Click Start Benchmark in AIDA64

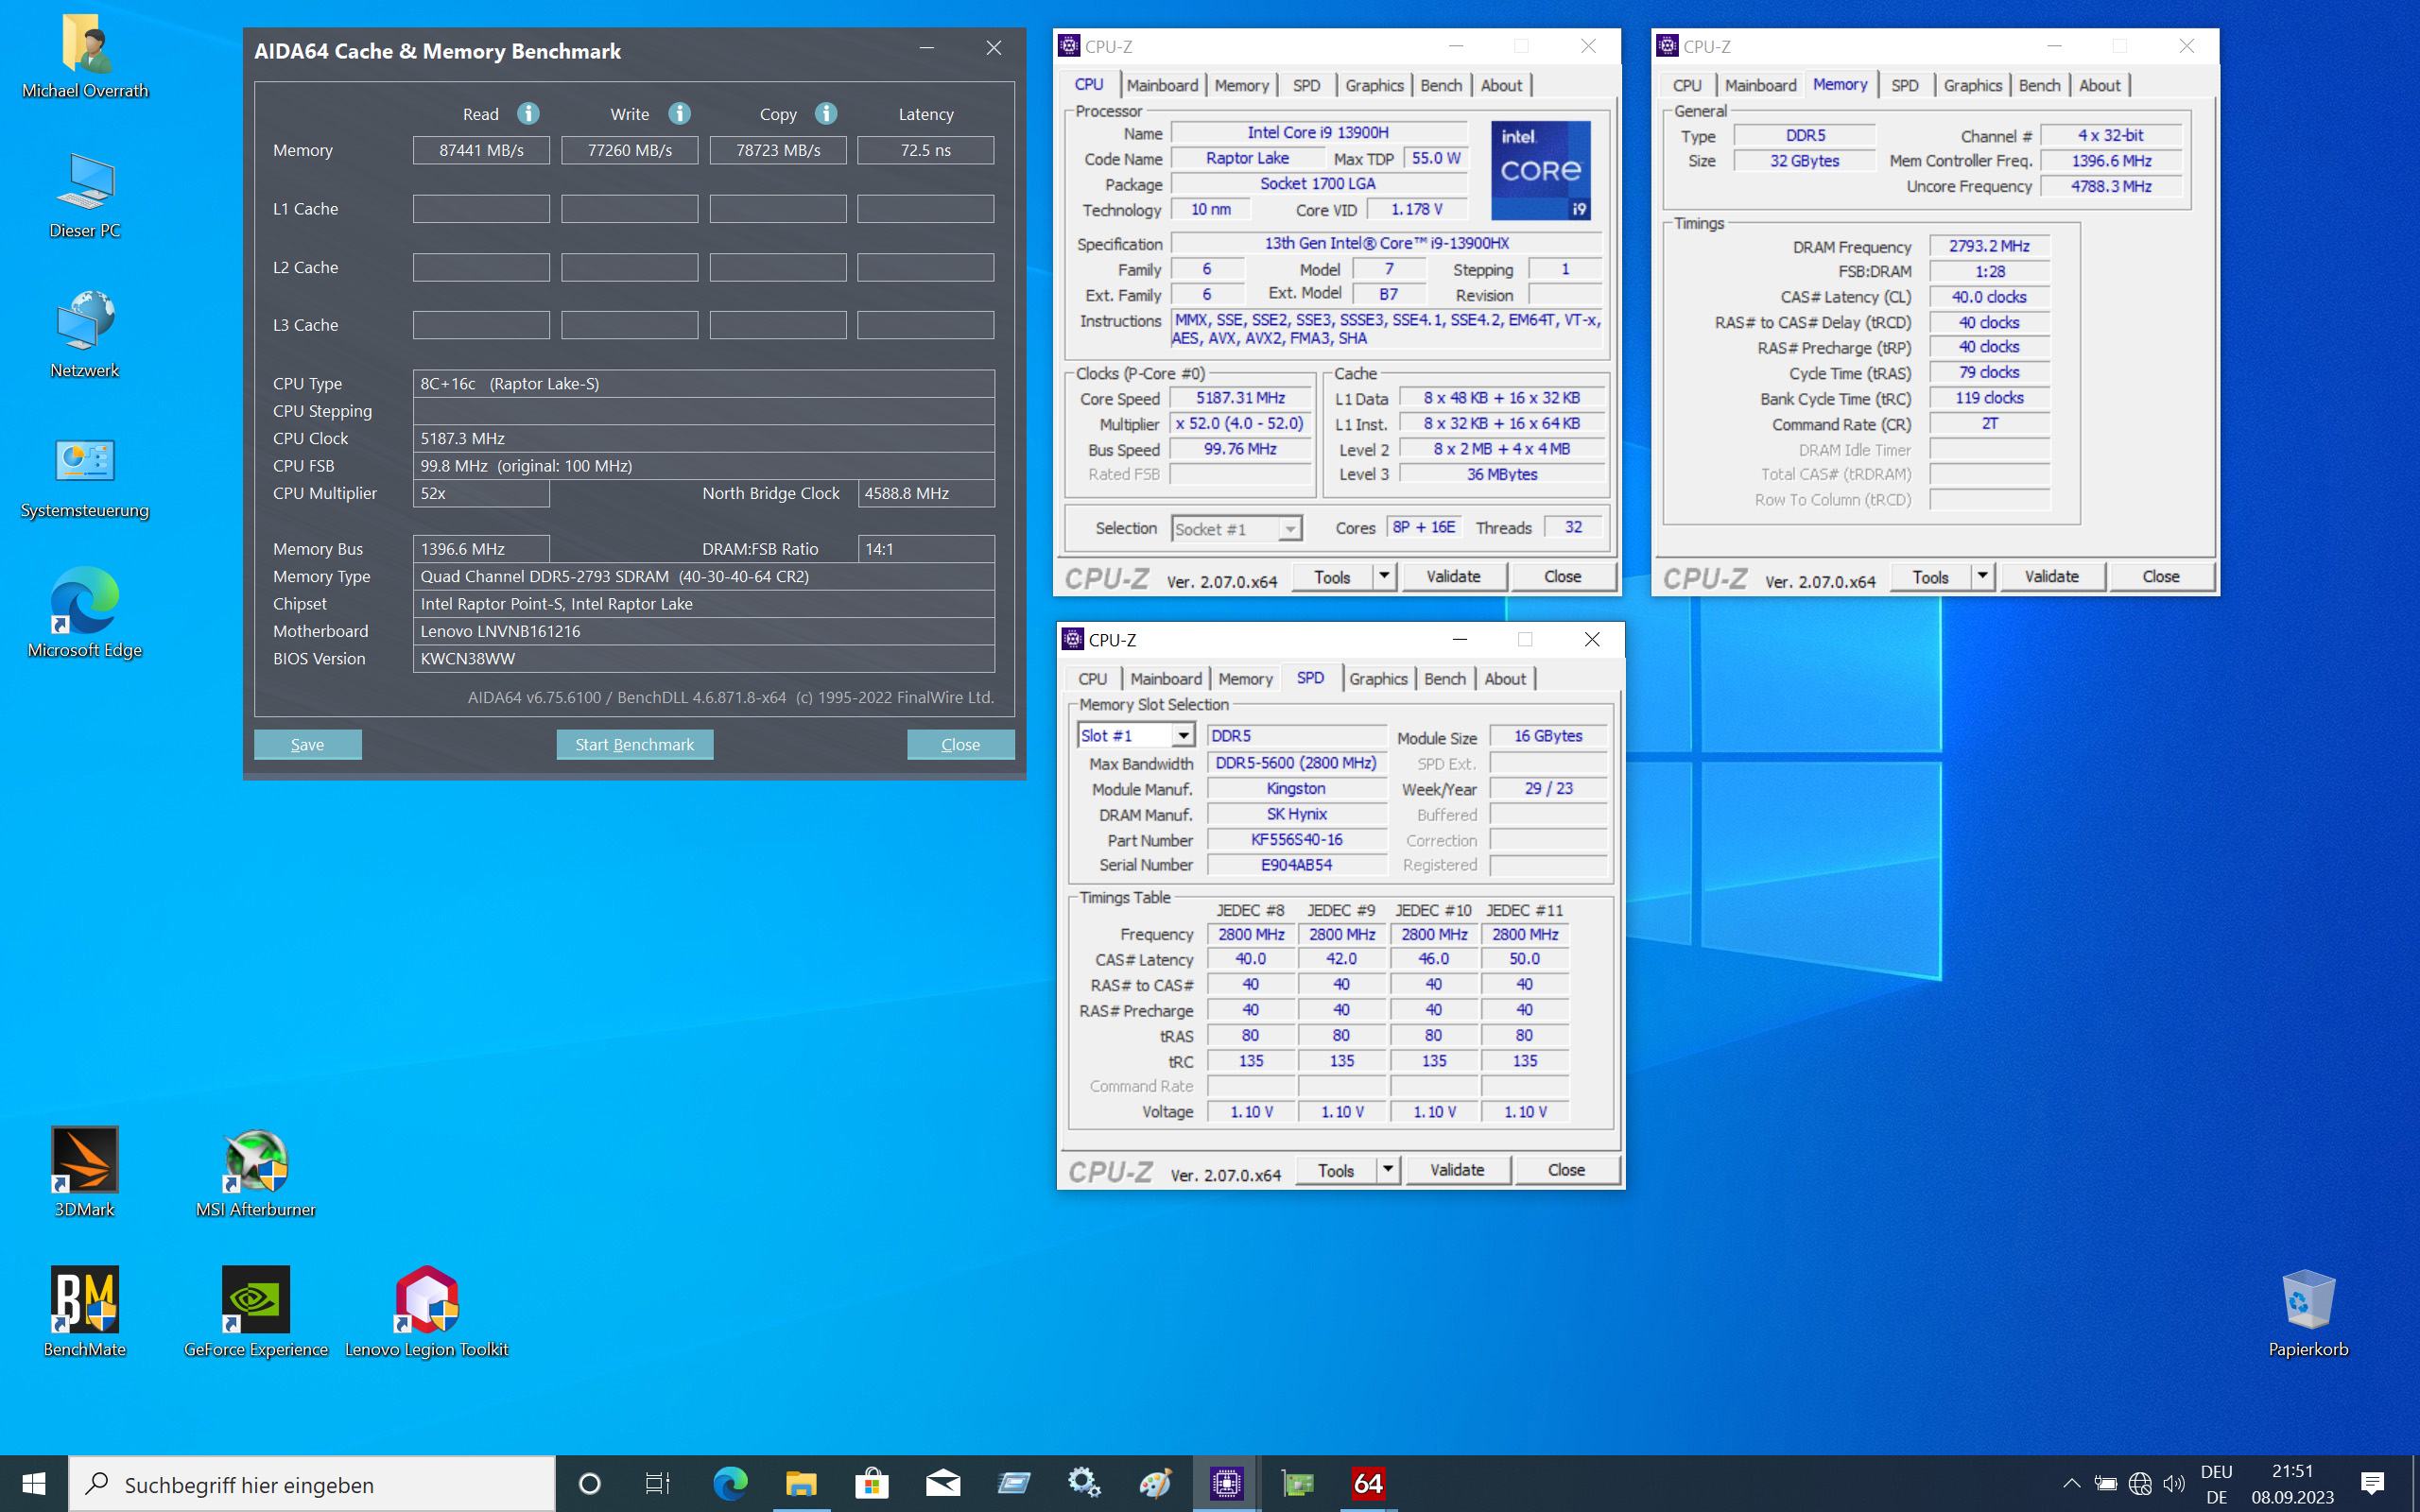pyautogui.click(x=634, y=745)
